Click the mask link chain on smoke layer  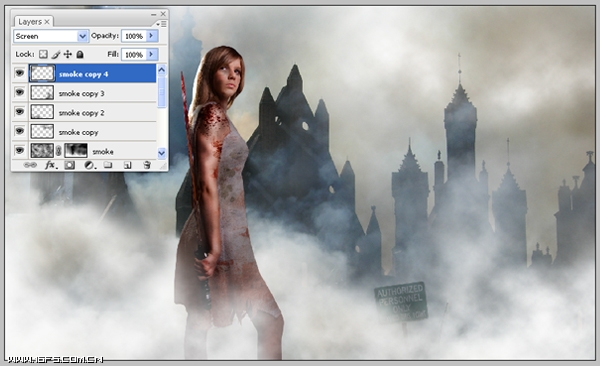pyautogui.click(x=59, y=151)
